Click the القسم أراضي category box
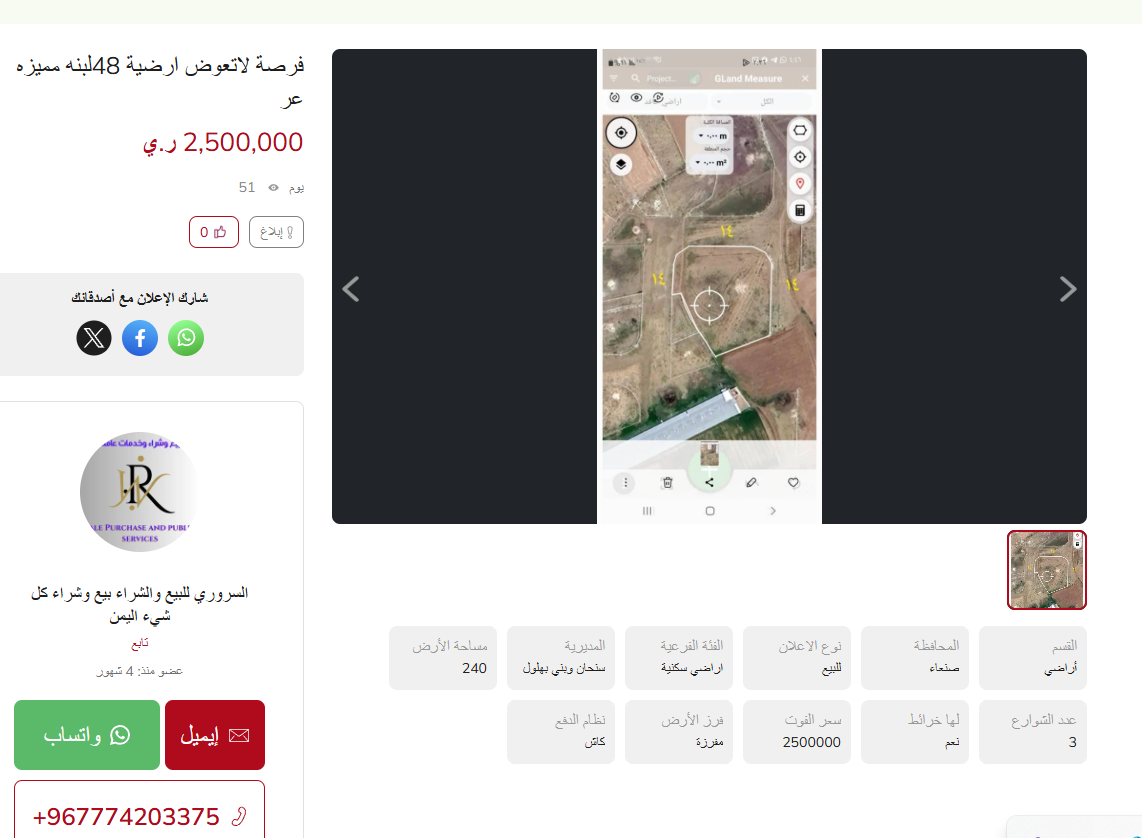Viewport: 1142px width, 838px height. coord(1033,657)
